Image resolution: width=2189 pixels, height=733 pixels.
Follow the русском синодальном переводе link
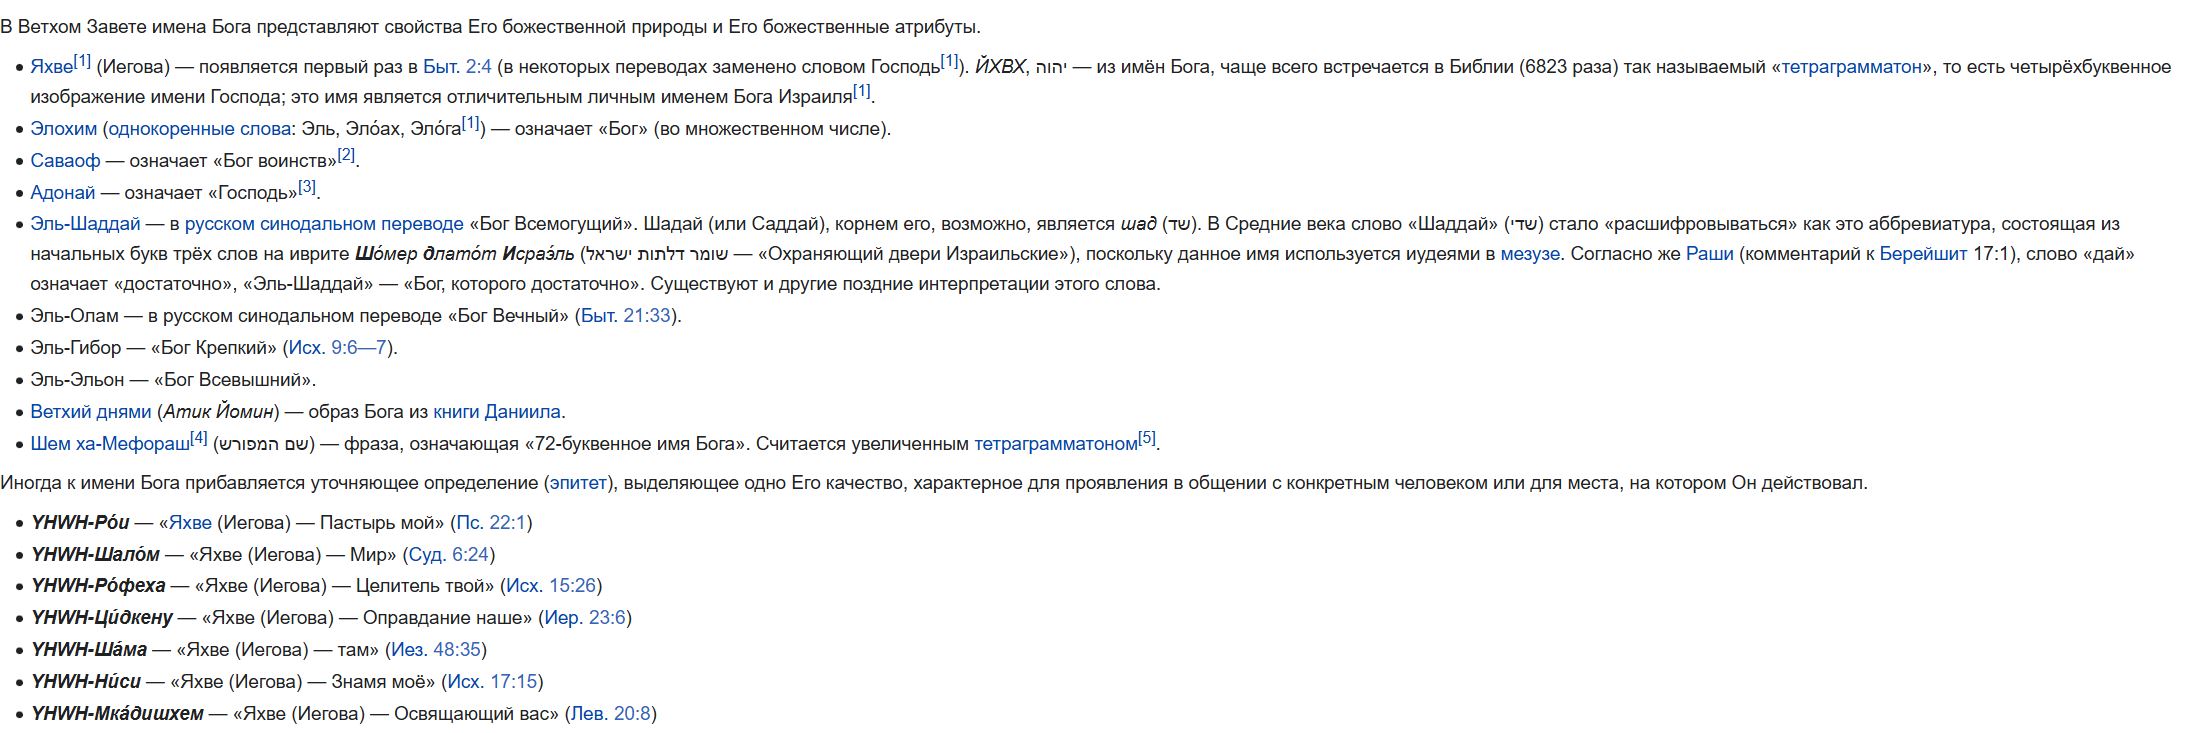click(x=324, y=224)
